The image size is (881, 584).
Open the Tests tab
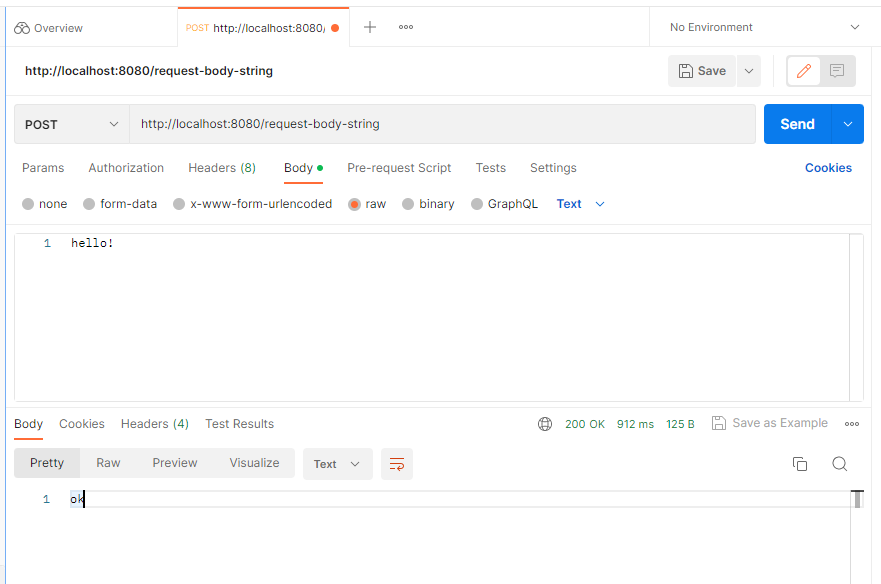coord(491,167)
